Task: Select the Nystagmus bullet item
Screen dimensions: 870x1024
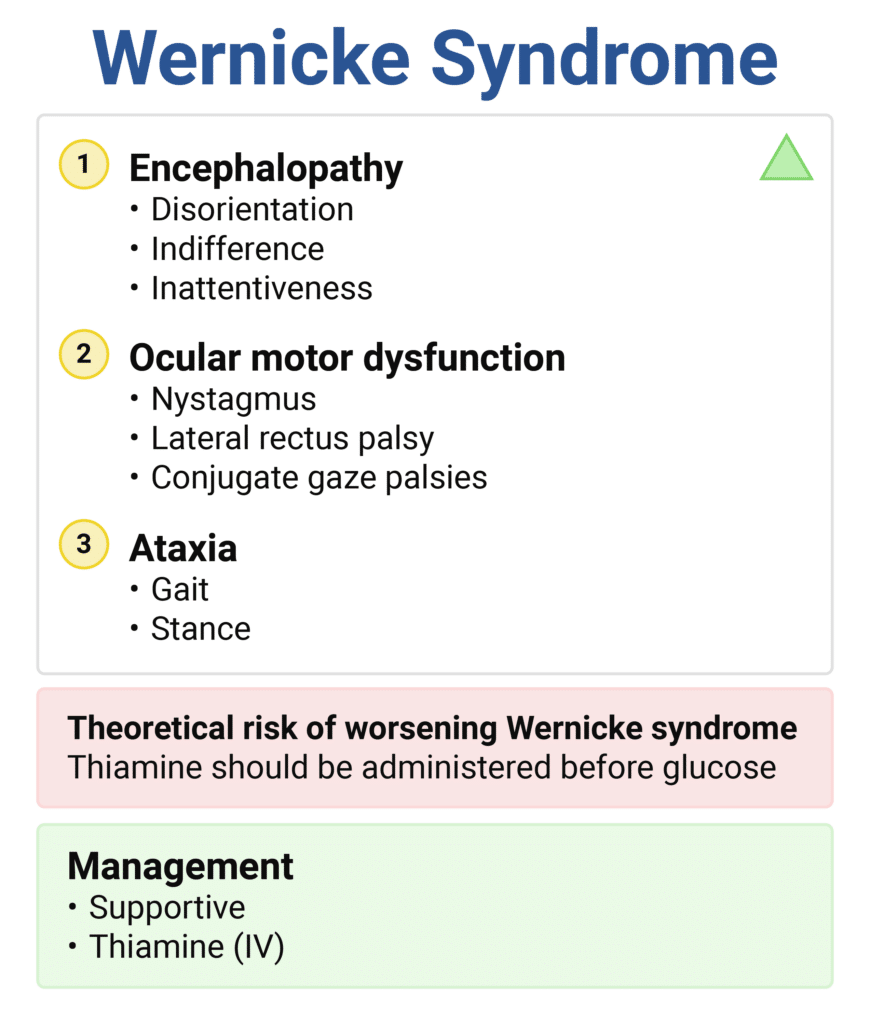Action: tap(233, 399)
